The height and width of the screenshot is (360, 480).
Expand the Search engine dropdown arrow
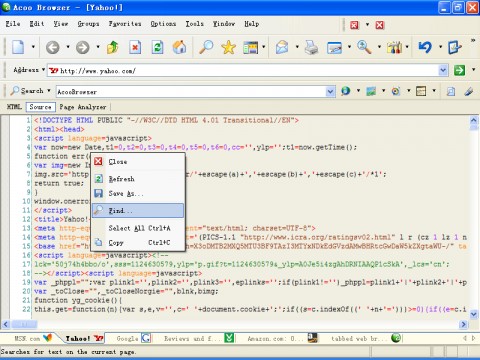point(49,90)
